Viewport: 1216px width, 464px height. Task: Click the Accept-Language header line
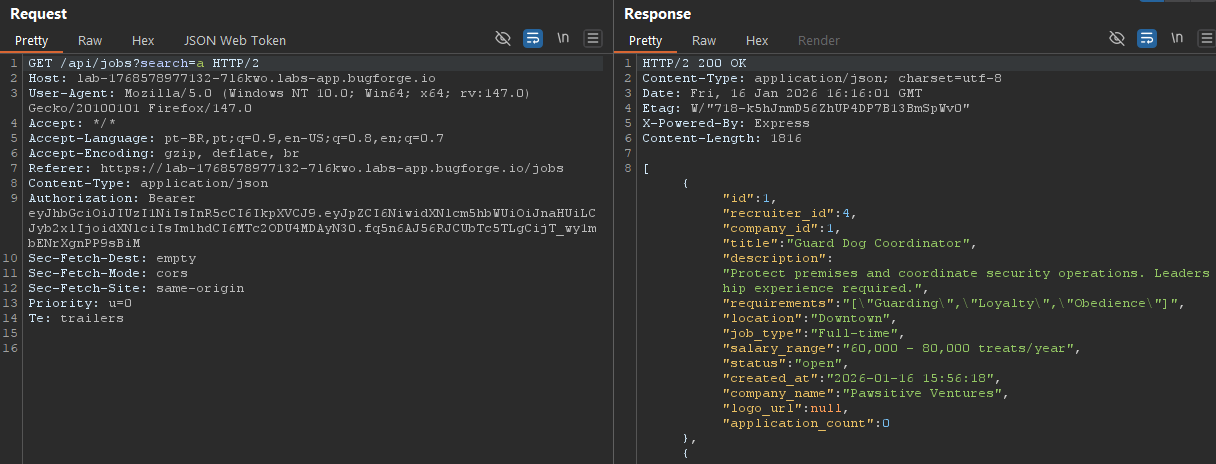(235, 138)
